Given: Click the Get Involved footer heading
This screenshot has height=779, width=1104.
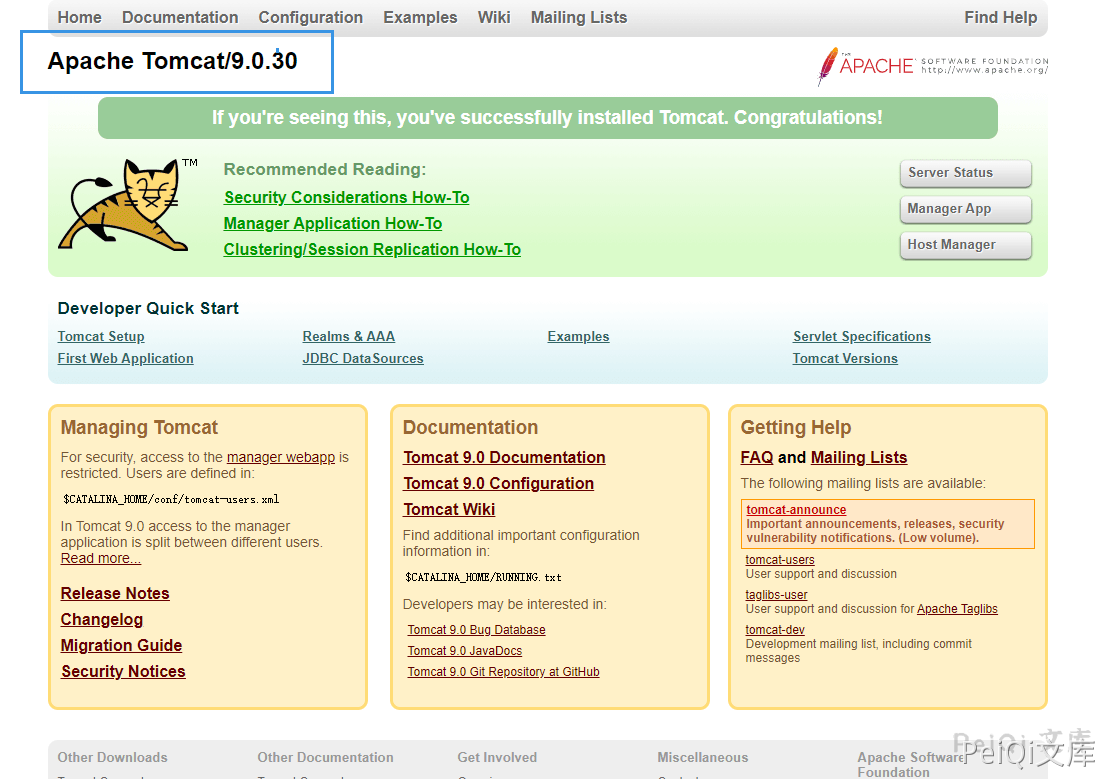Looking at the screenshot, I should pyautogui.click(x=497, y=758).
